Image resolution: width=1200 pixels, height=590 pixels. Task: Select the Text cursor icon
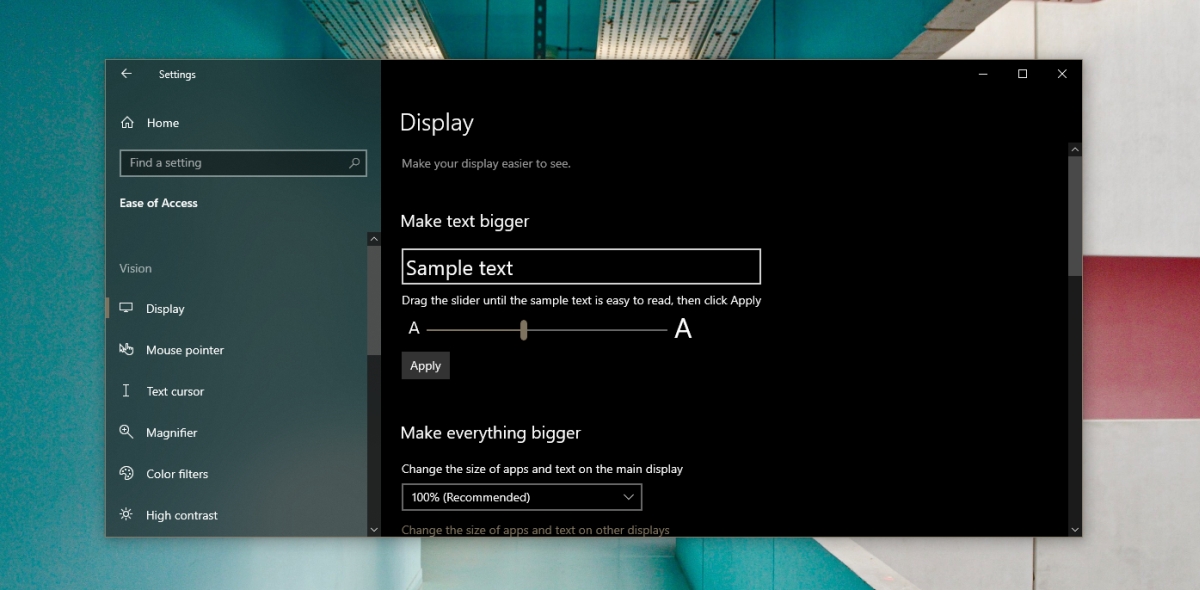tap(126, 391)
